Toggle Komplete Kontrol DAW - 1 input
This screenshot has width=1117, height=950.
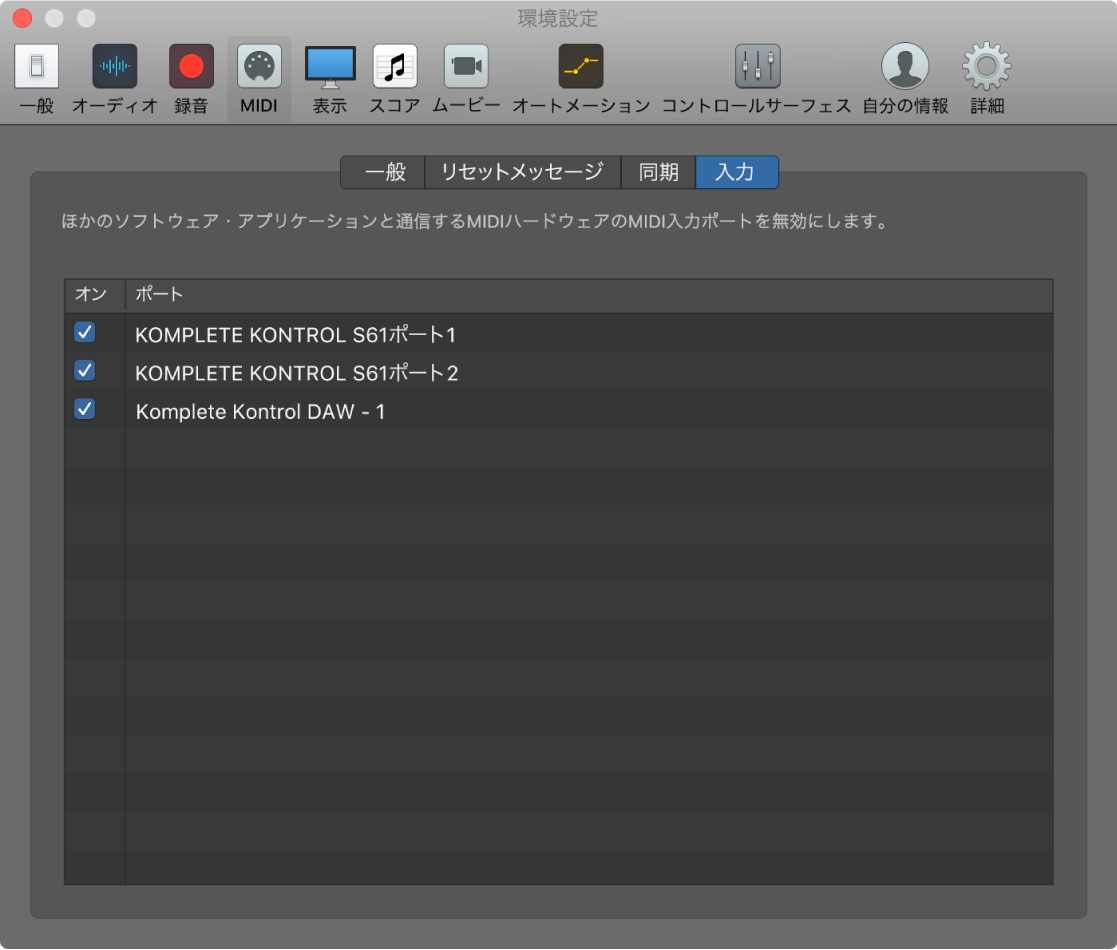coord(84,409)
